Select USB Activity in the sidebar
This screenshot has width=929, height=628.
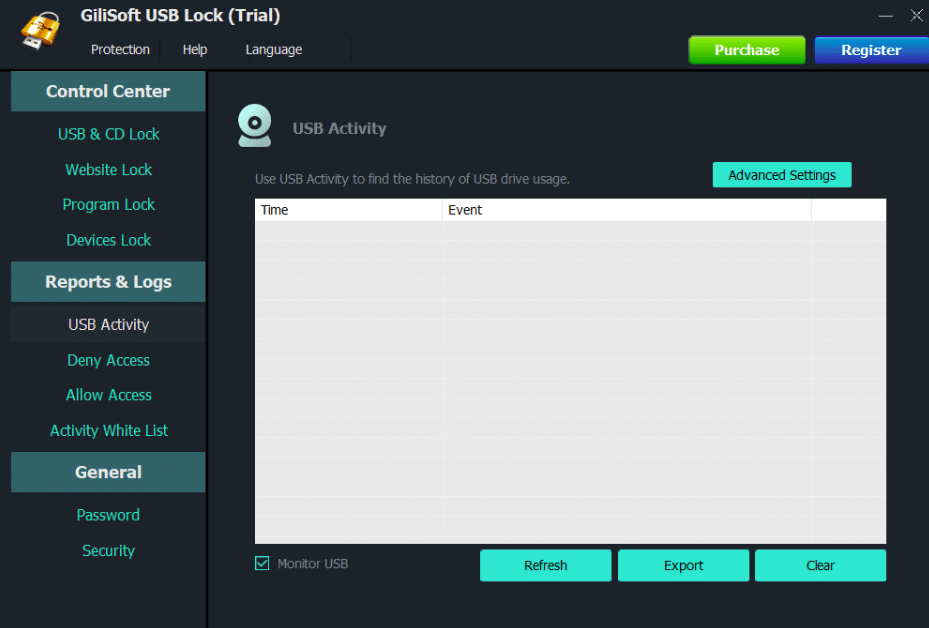pos(108,324)
